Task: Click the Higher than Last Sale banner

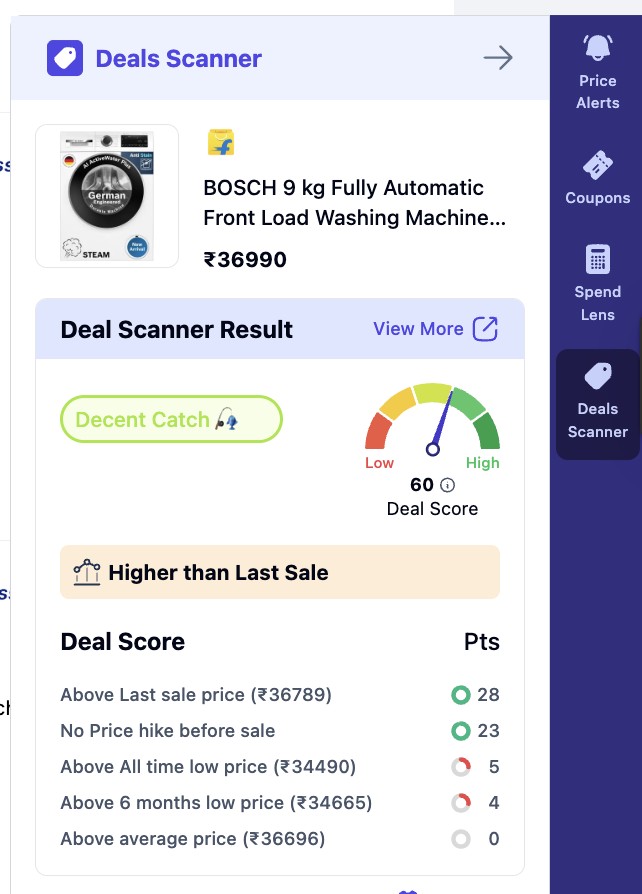Action: (x=280, y=572)
